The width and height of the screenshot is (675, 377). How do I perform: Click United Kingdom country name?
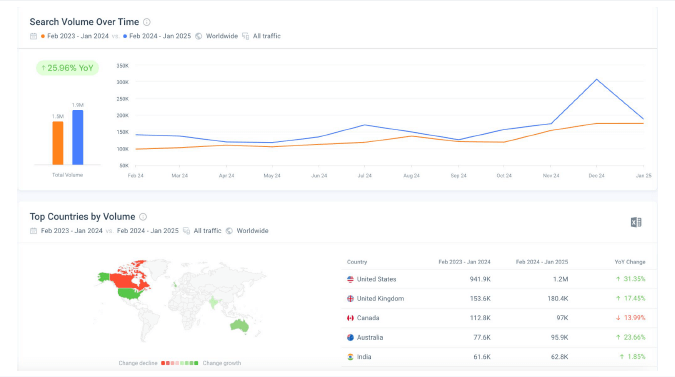[381, 299]
